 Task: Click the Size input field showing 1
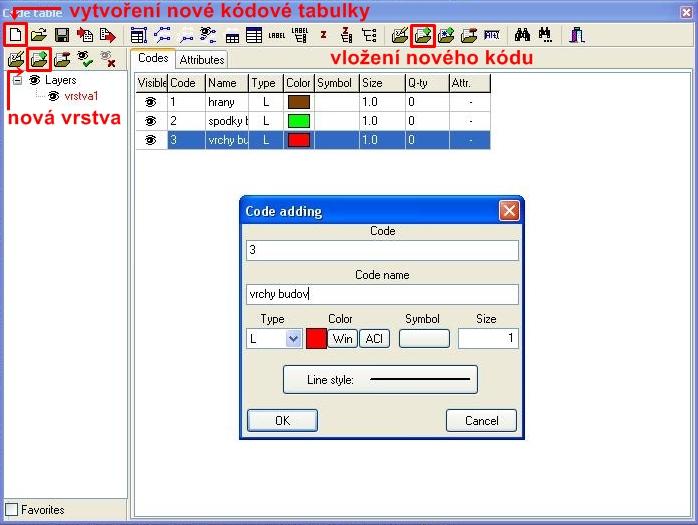pos(488,339)
